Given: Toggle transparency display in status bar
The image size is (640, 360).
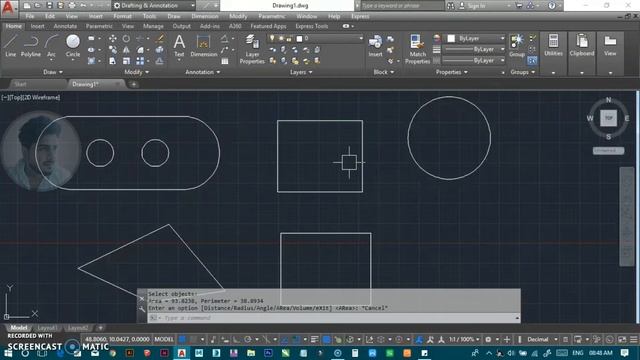Looking at the screenshot, I should point(327,339).
